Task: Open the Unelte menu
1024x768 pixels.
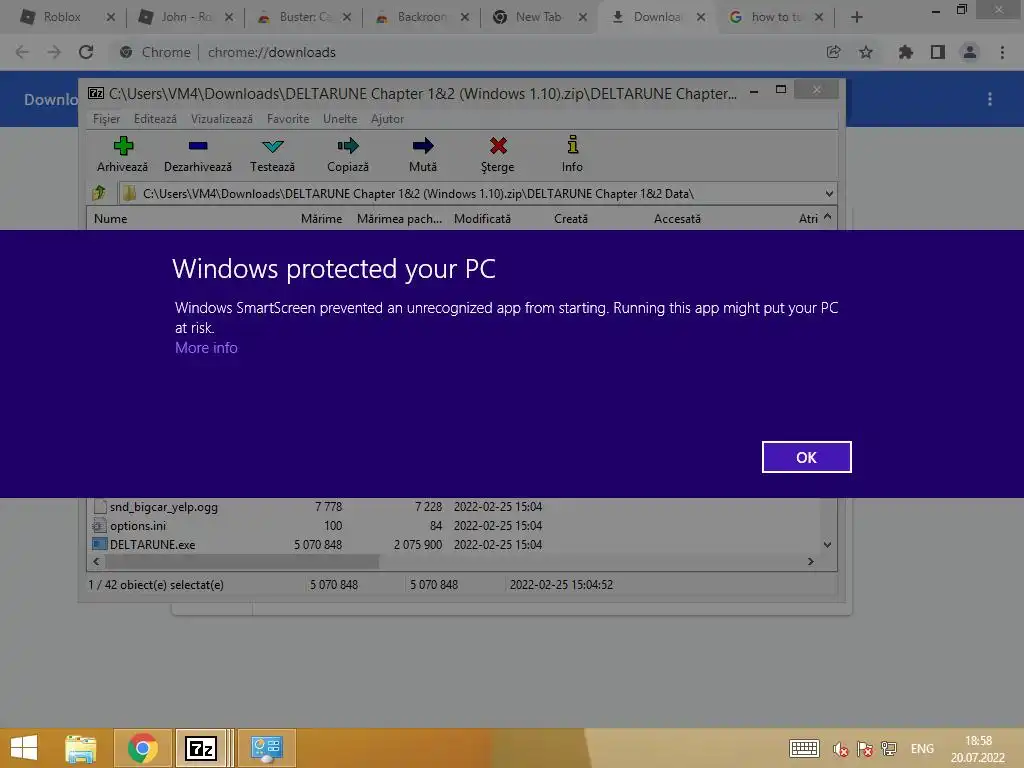Action: point(340,119)
